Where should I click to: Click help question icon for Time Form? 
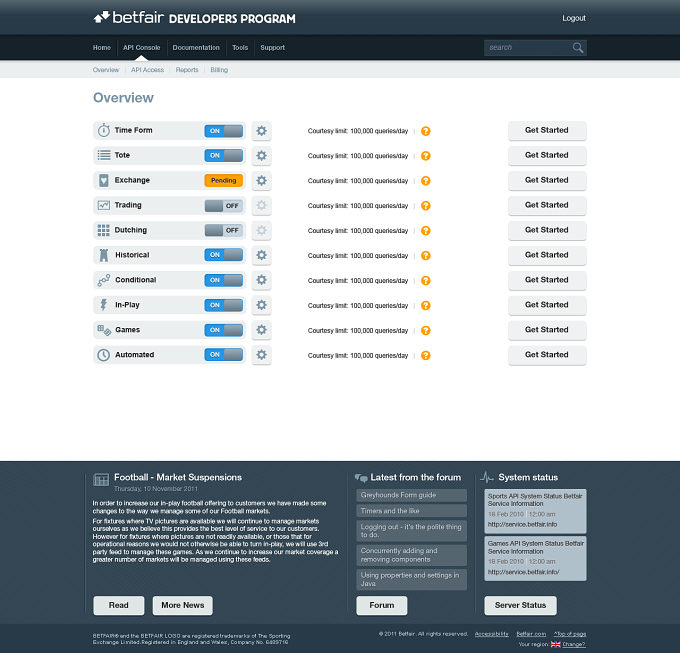pyautogui.click(x=426, y=131)
